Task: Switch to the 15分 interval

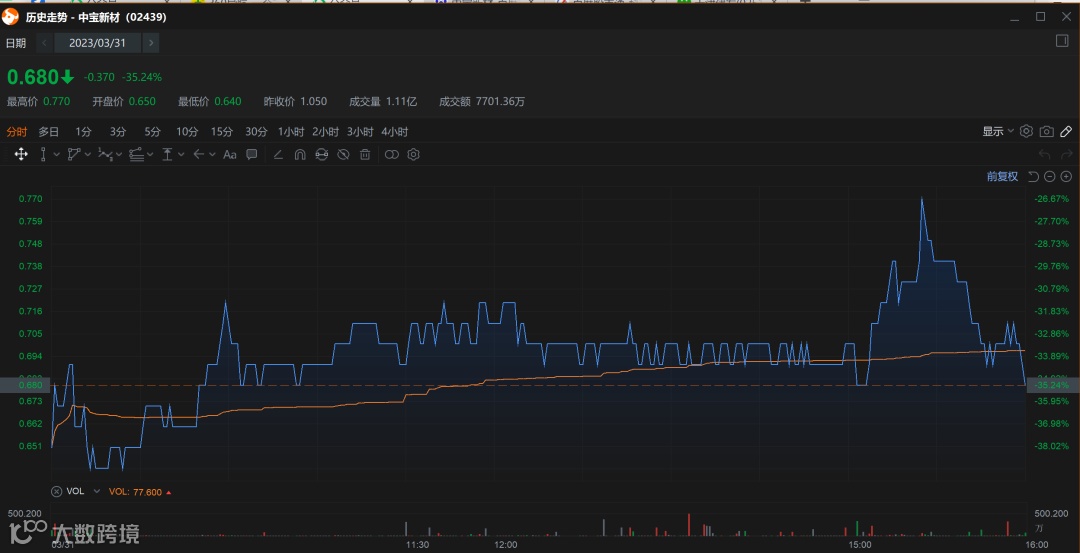Action: tap(222, 132)
